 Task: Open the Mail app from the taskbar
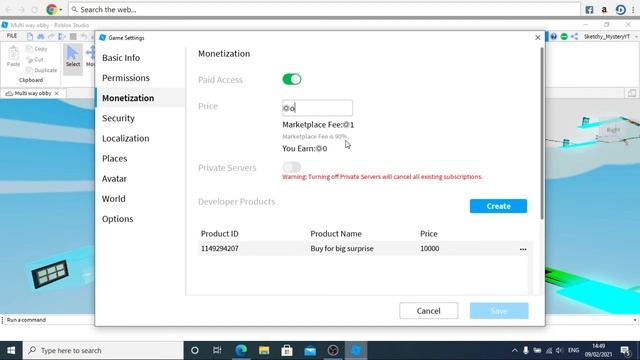coord(310,350)
